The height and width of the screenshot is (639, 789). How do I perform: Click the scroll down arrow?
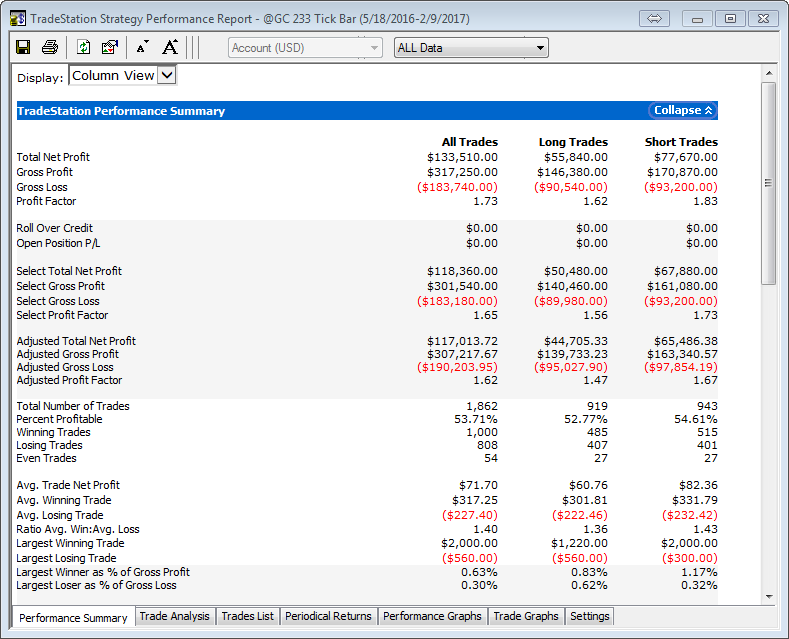769,597
